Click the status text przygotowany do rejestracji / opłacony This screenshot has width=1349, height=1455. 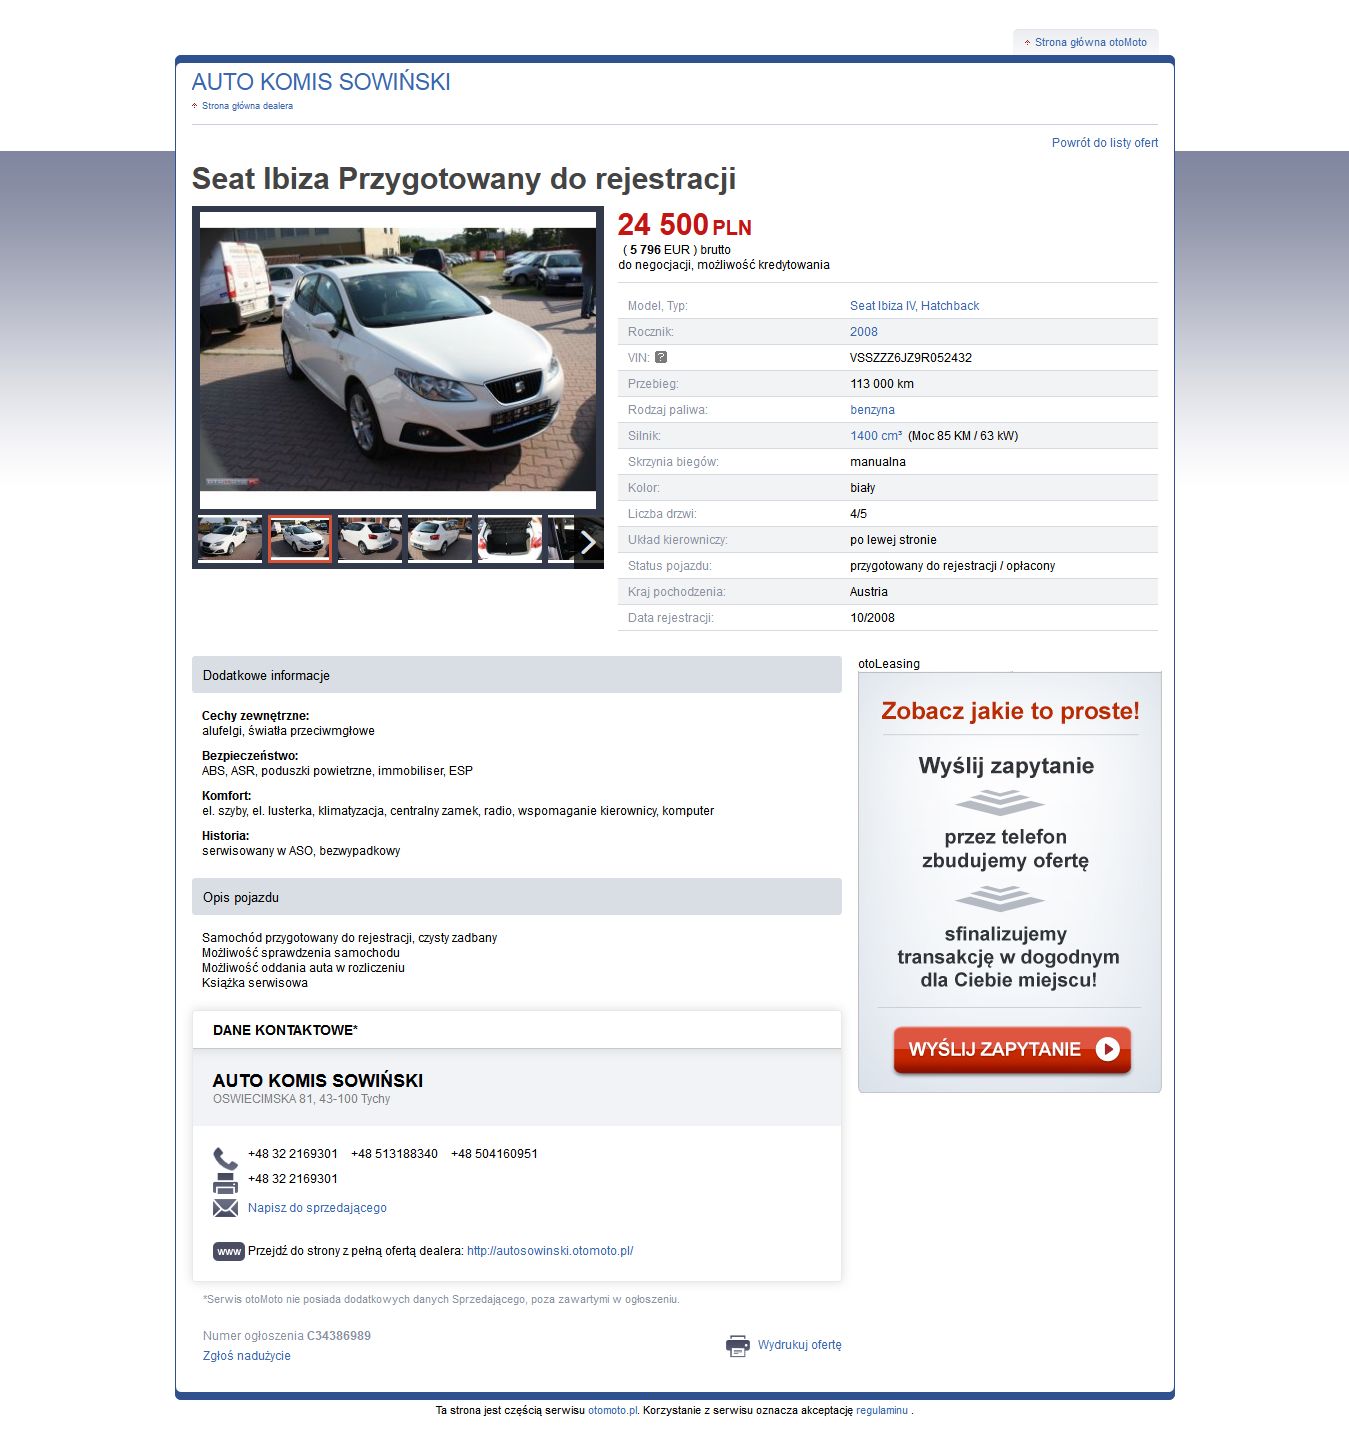[953, 566]
